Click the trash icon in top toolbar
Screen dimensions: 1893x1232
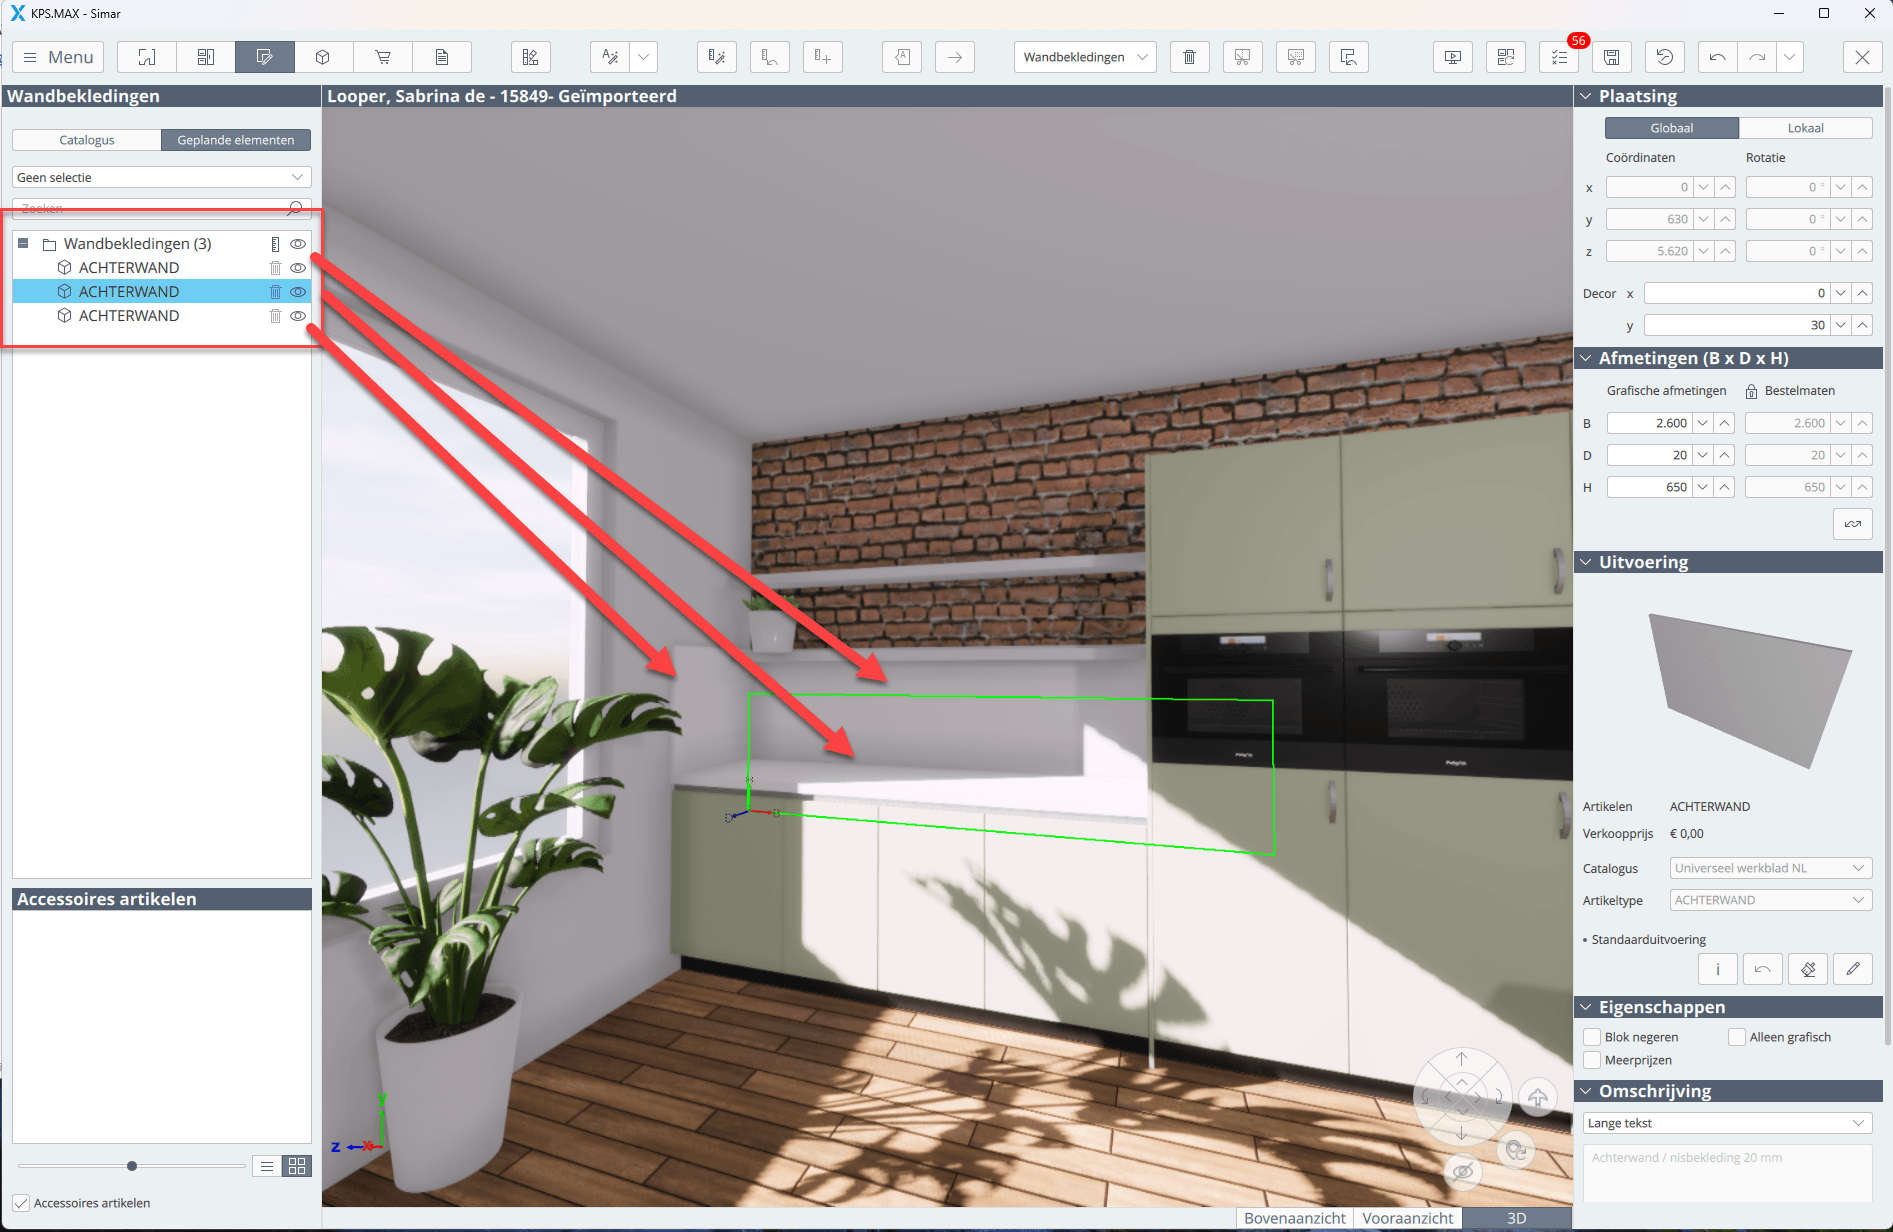1189,57
